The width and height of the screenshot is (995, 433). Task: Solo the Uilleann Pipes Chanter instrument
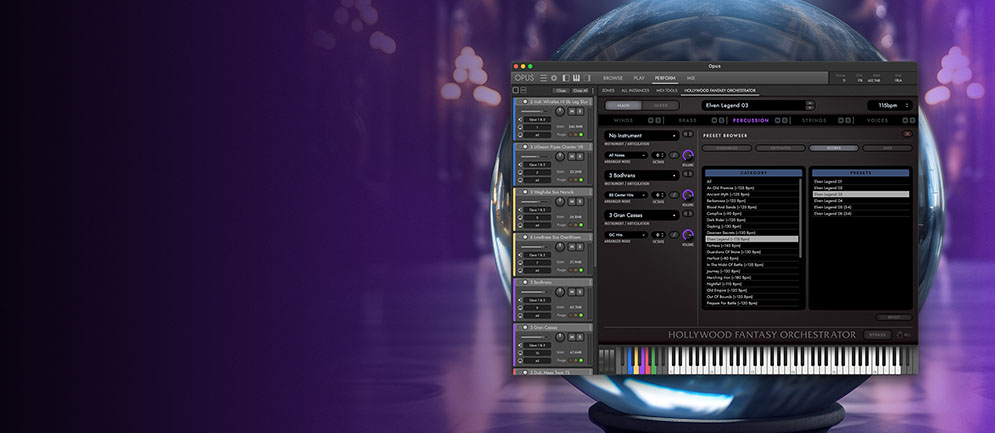pyautogui.click(x=580, y=156)
